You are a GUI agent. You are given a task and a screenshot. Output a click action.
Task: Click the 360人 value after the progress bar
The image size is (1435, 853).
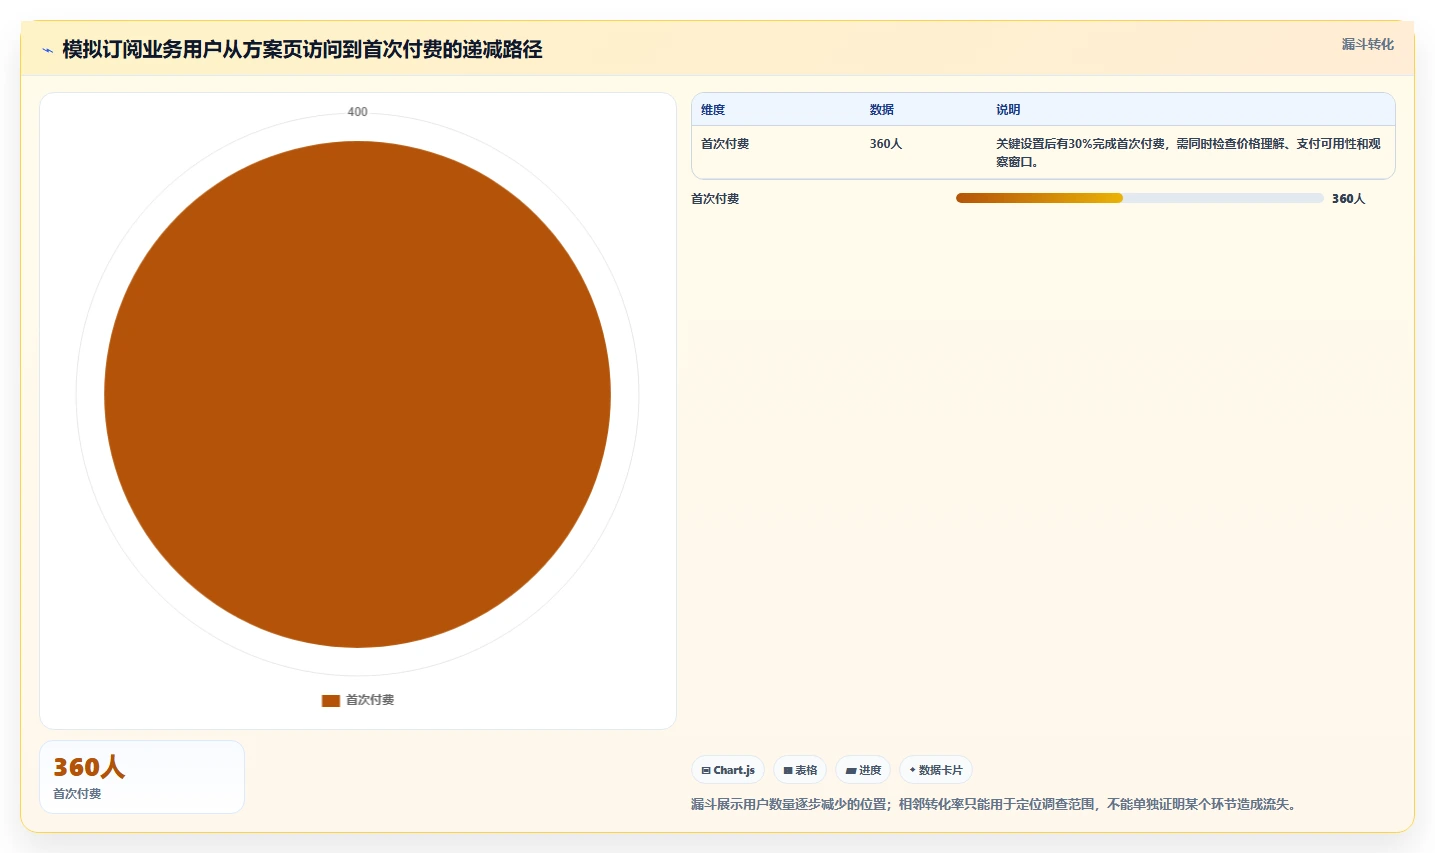(x=1348, y=199)
